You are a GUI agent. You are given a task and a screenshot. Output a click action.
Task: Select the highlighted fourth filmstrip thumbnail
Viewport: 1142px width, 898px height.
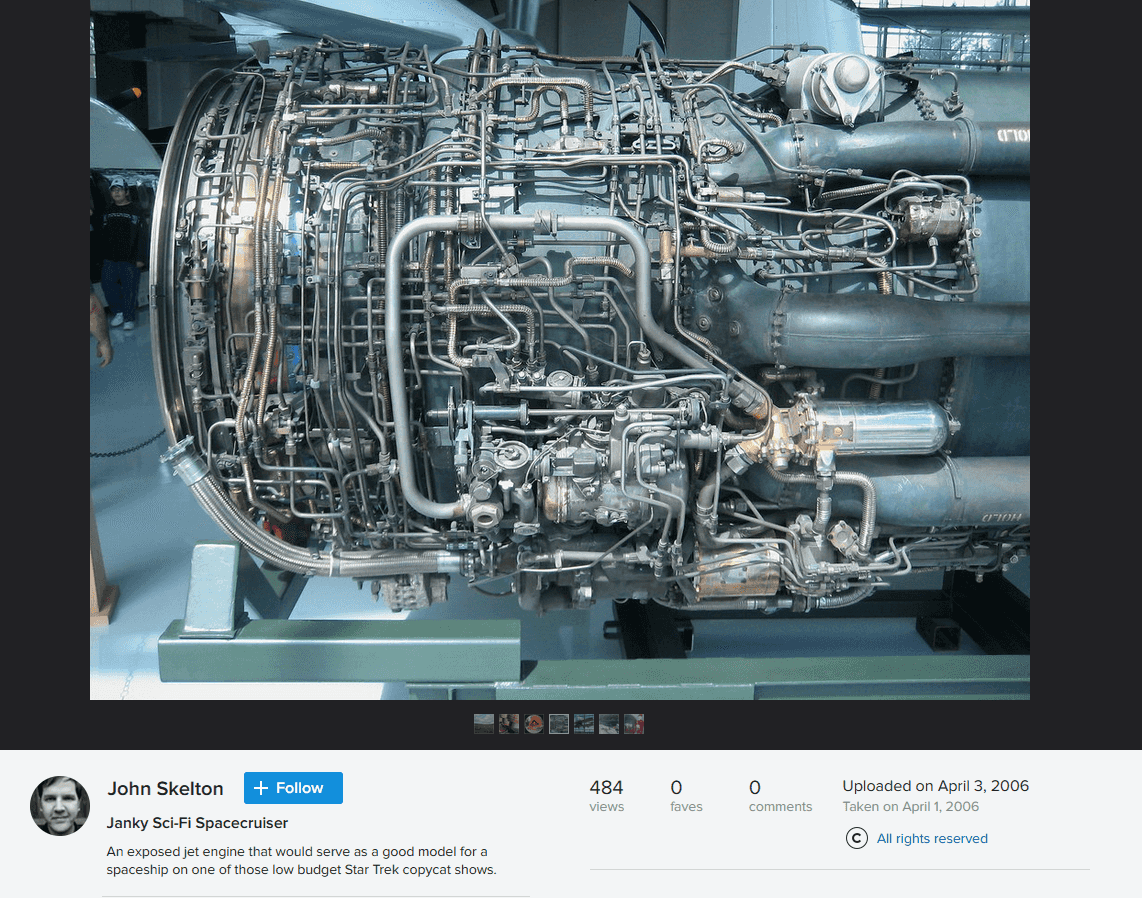pyautogui.click(x=559, y=724)
